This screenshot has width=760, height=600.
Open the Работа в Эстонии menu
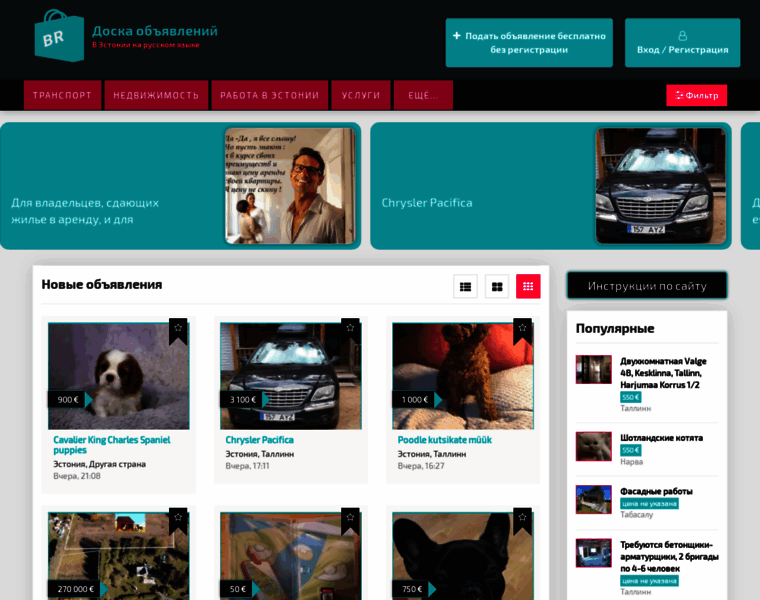269,95
